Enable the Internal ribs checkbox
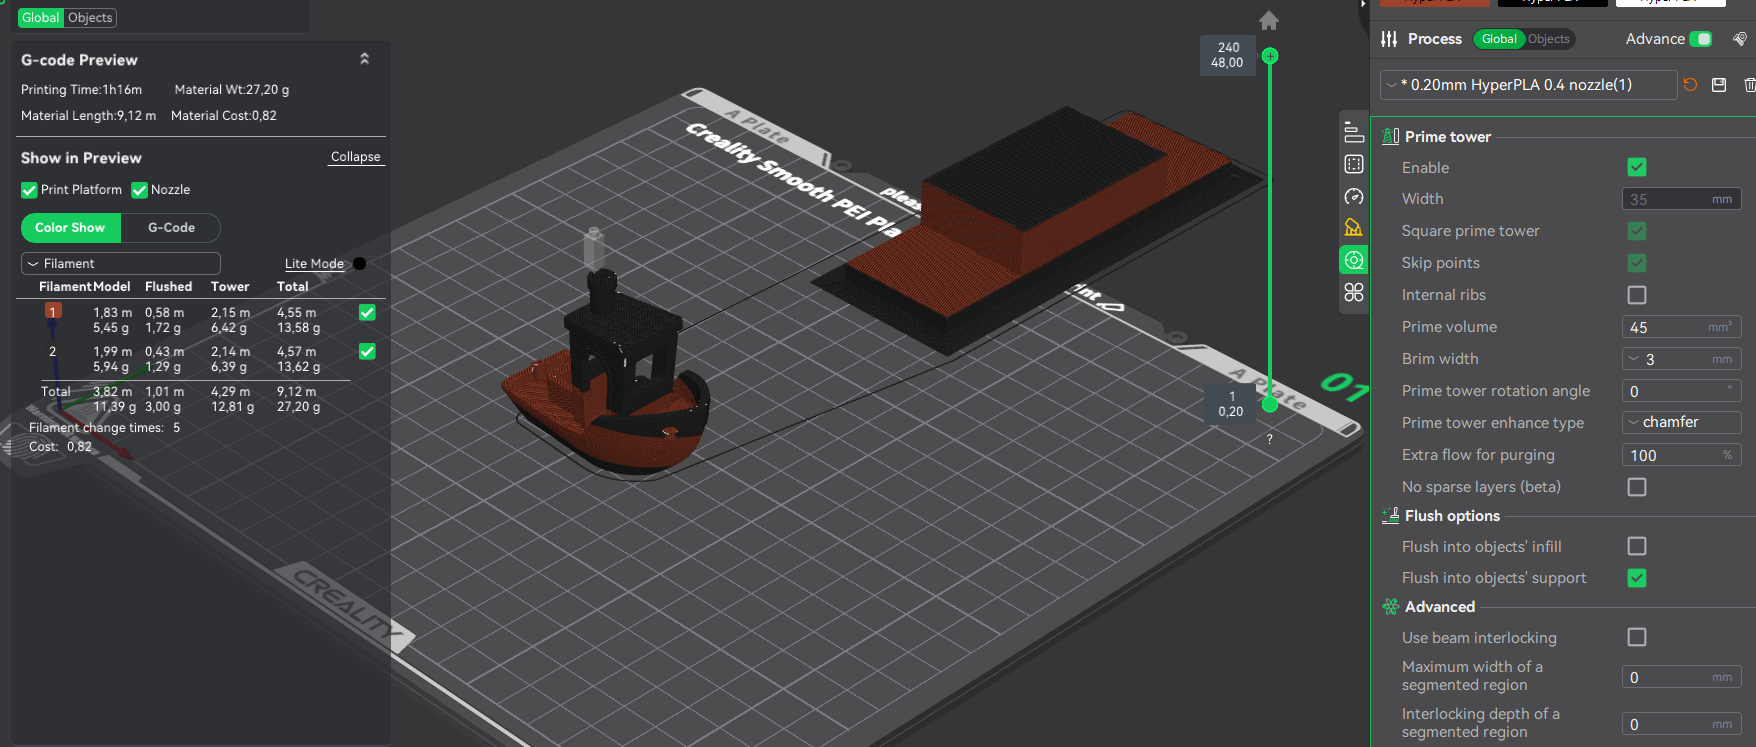The height and width of the screenshot is (747, 1756). coord(1637,295)
